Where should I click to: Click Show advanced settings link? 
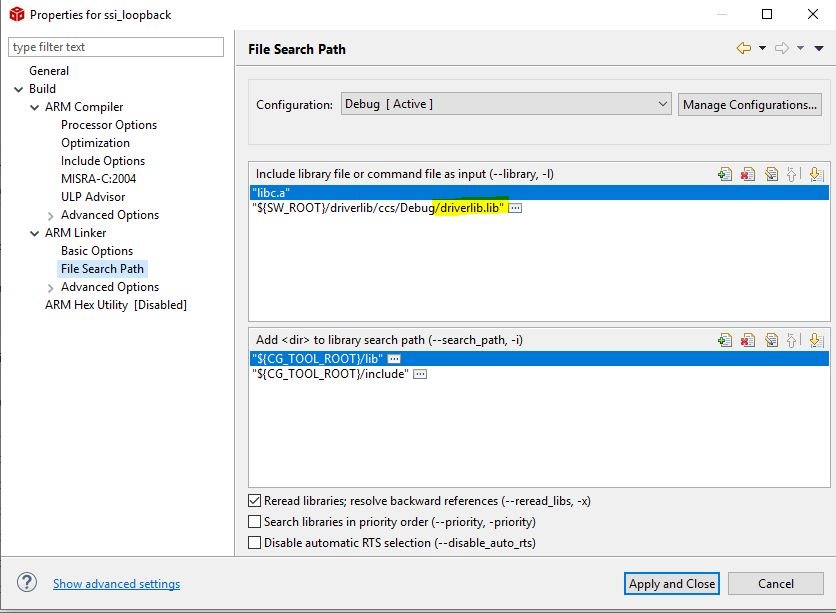pyautogui.click(x=116, y=584)
